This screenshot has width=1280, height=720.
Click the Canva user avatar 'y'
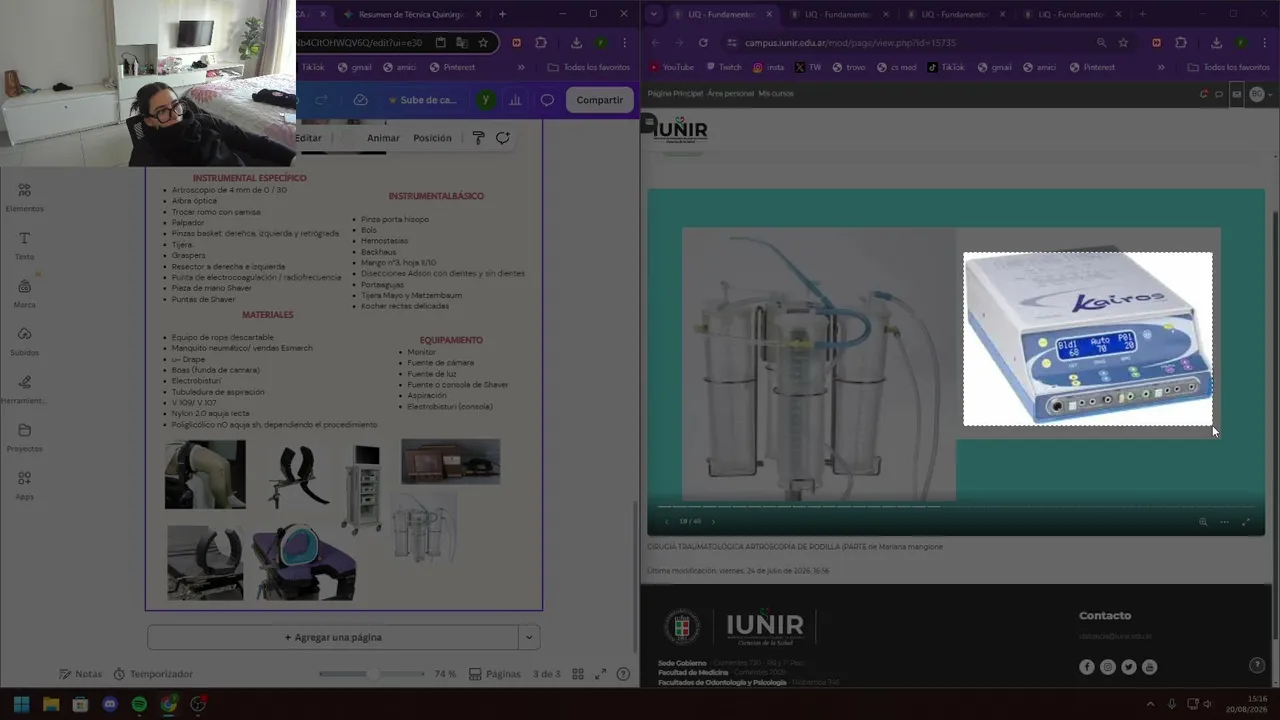coord(485,100)
